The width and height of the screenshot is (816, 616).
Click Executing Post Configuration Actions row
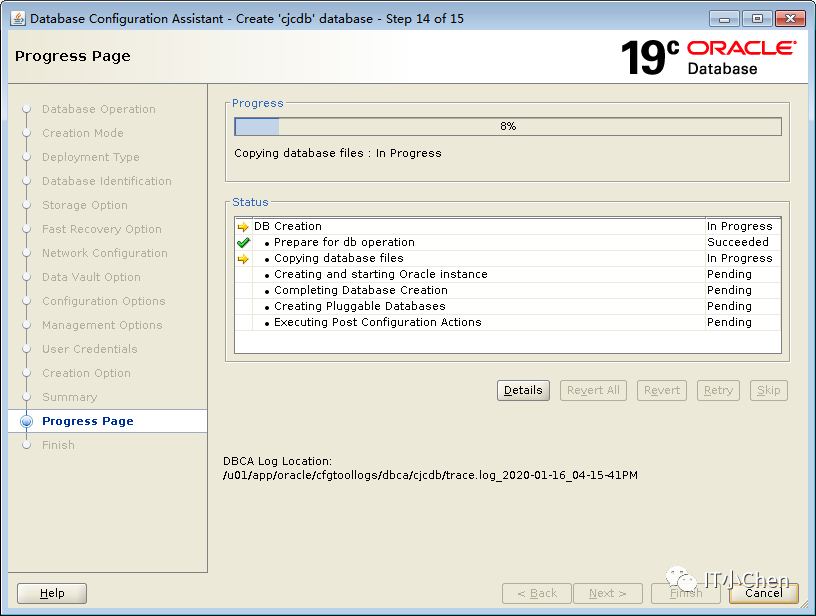508,323
